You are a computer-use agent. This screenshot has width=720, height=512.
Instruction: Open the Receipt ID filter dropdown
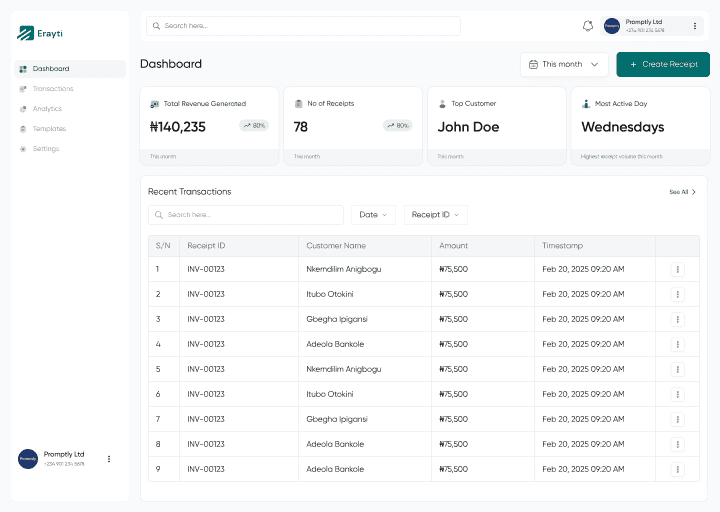pyautogui.click(x=435, y=215)
